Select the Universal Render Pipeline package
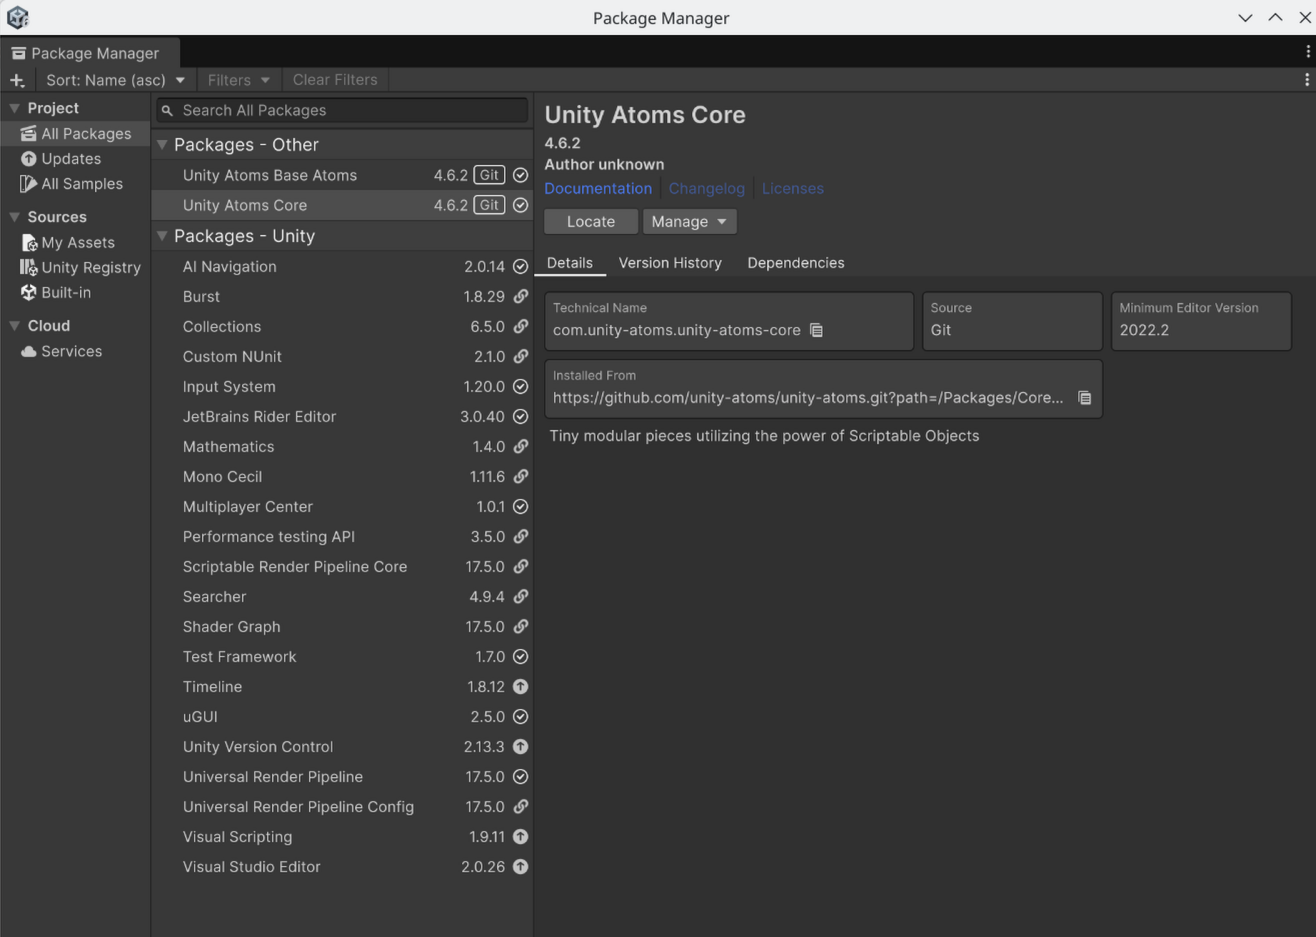Viewport: 1316px width, 937px height. pos(342,777)
